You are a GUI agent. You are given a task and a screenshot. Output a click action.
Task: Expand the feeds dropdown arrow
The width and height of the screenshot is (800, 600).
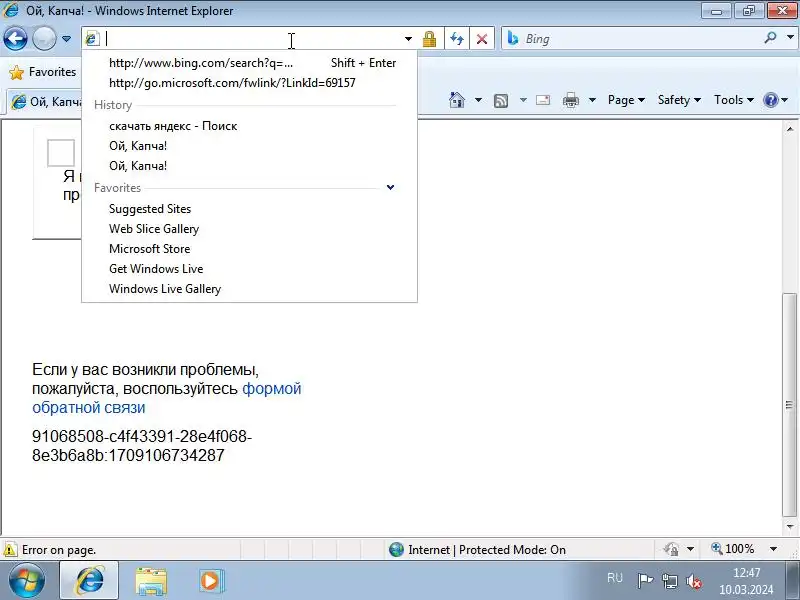click(523, 100)
